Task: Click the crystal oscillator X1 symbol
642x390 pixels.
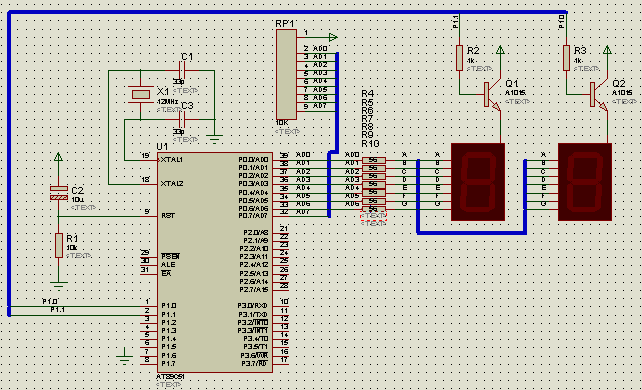Action: coord(140,95)
